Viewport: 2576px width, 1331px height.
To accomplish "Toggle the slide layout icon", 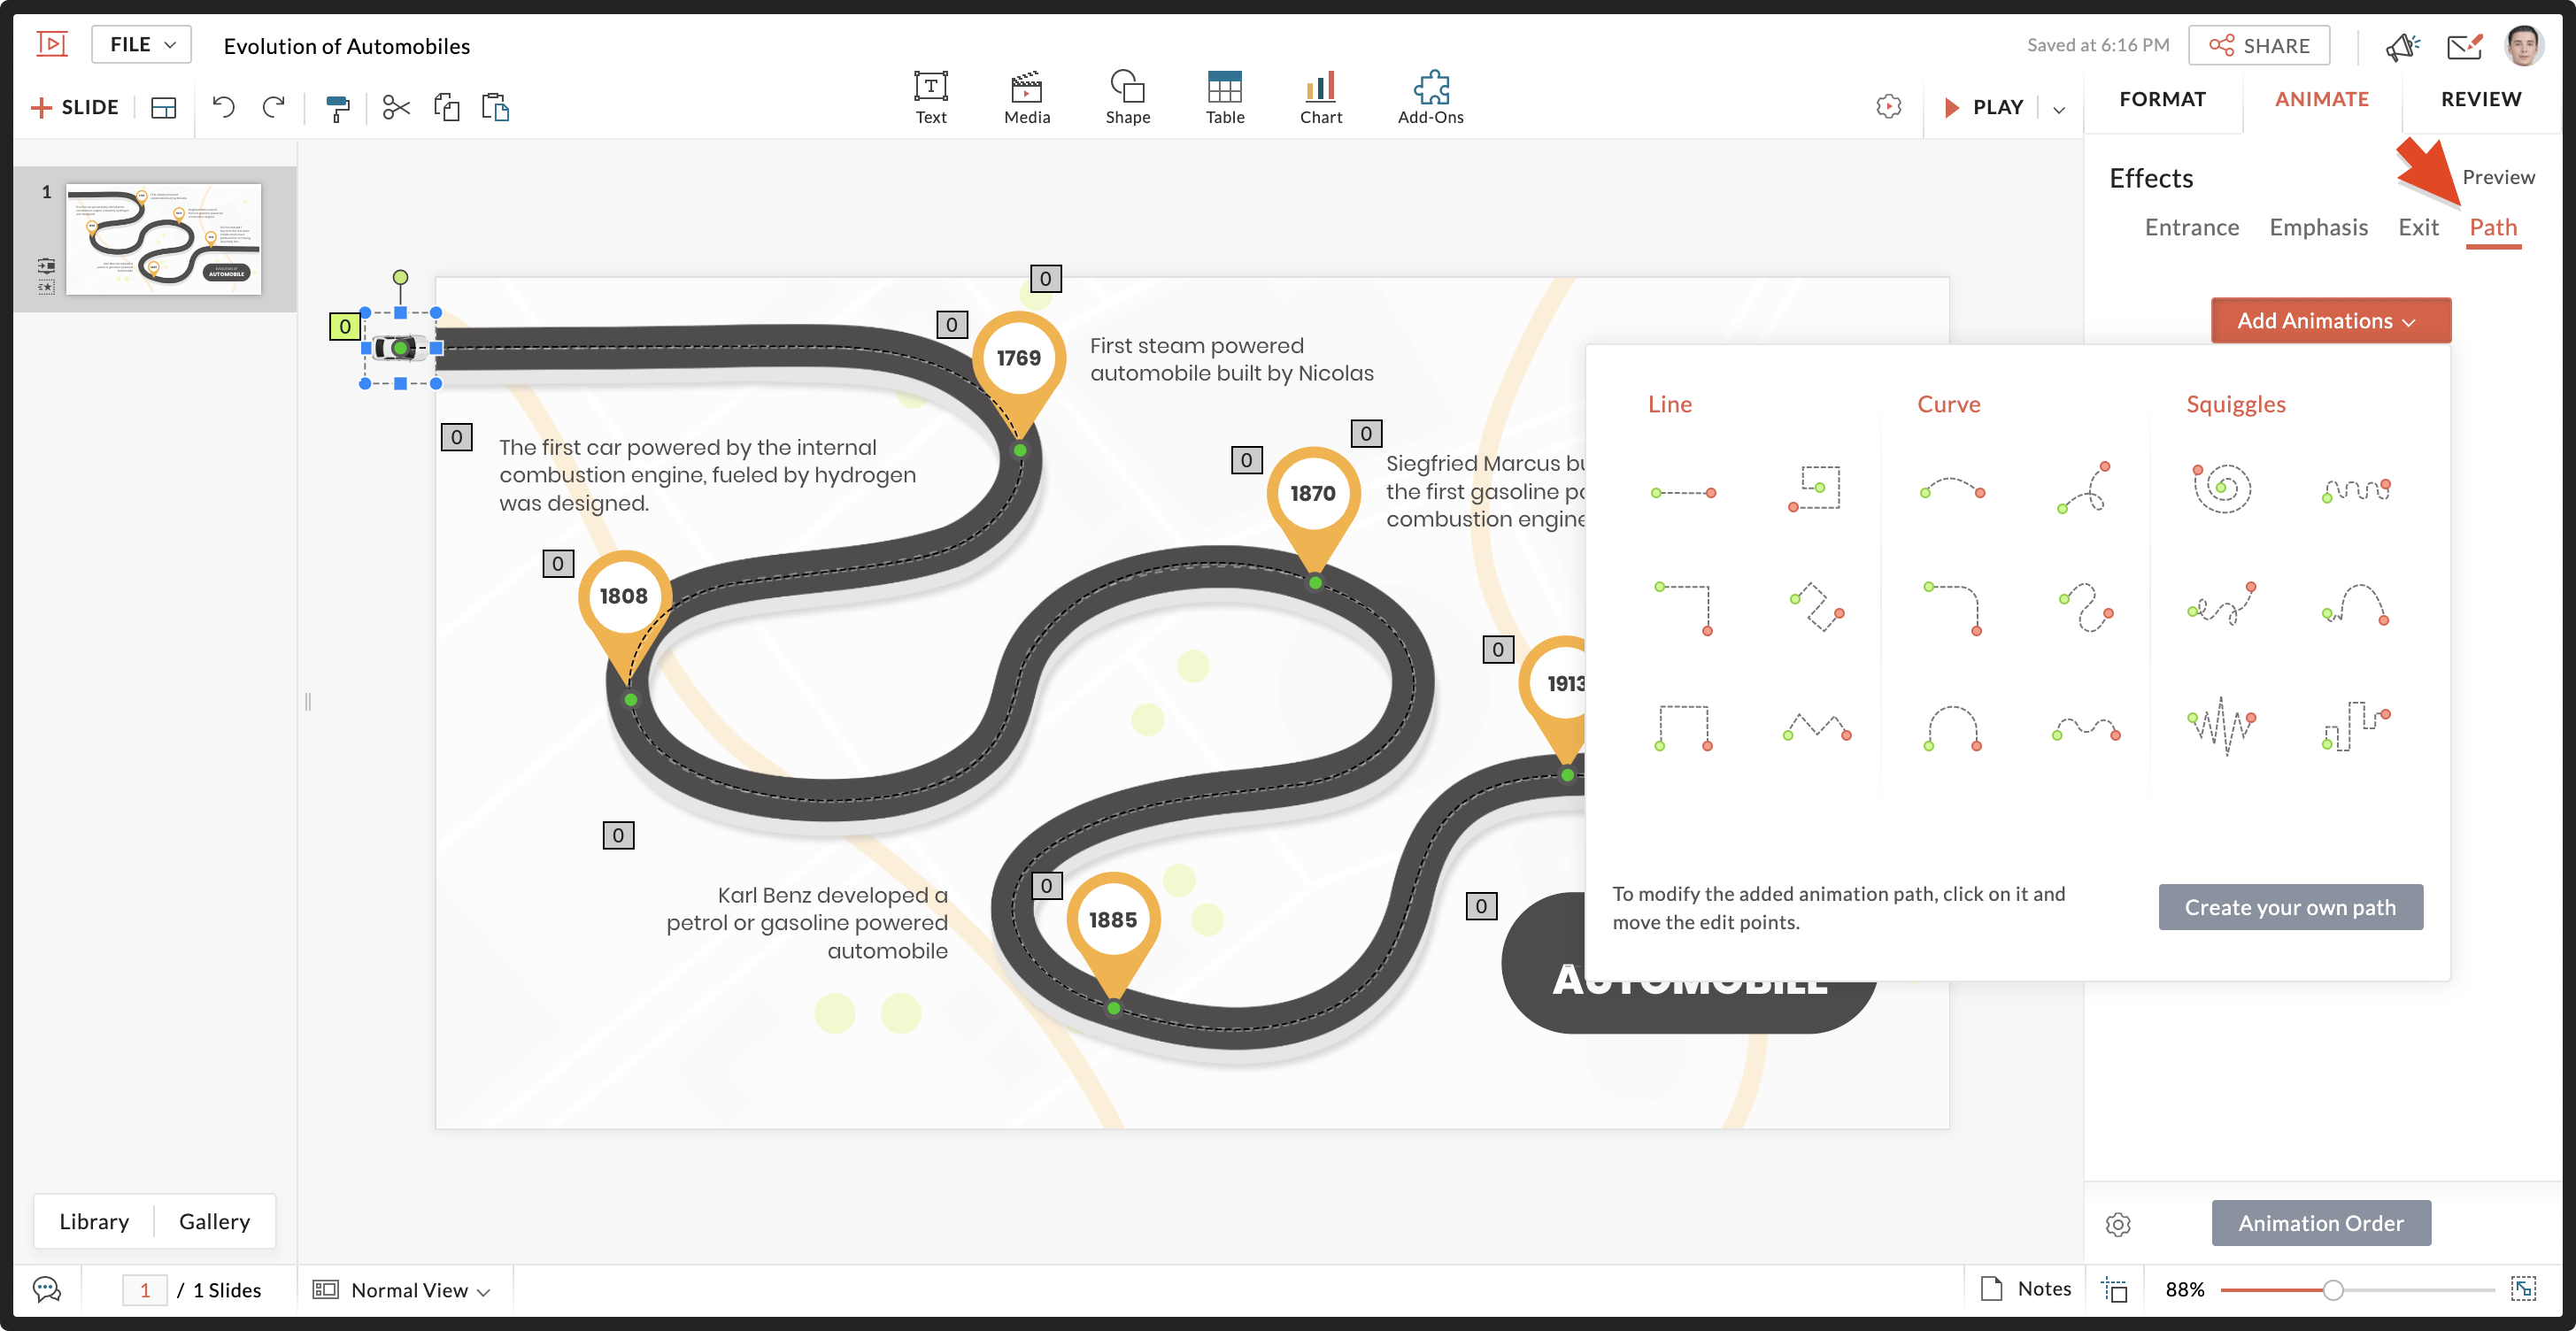I will [x=163, y=107].
